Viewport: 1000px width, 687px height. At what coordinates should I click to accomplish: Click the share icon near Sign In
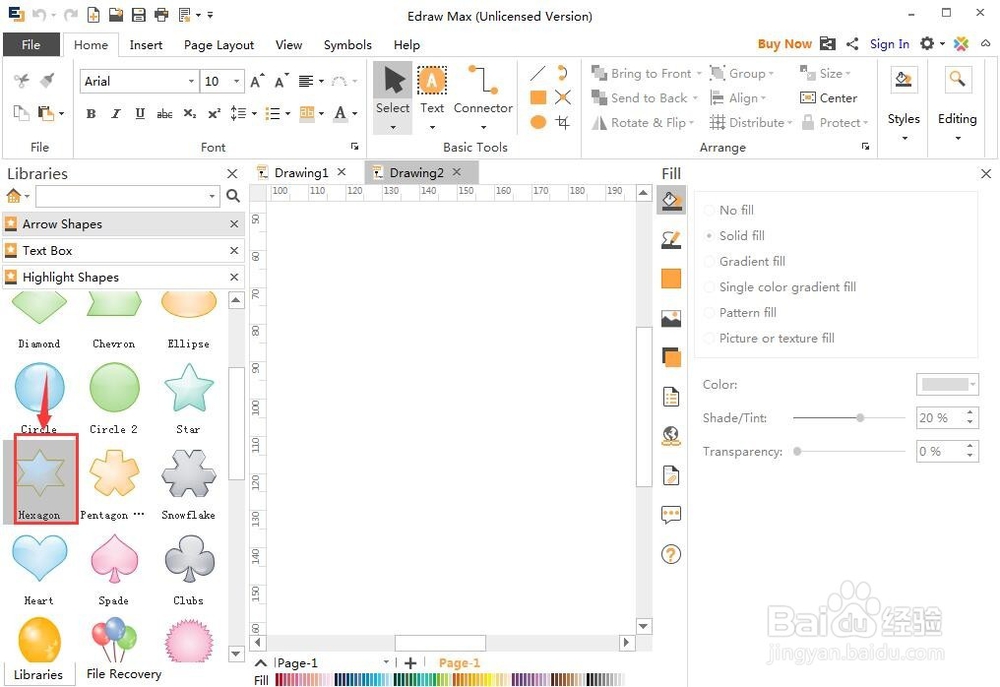point(852,44)
